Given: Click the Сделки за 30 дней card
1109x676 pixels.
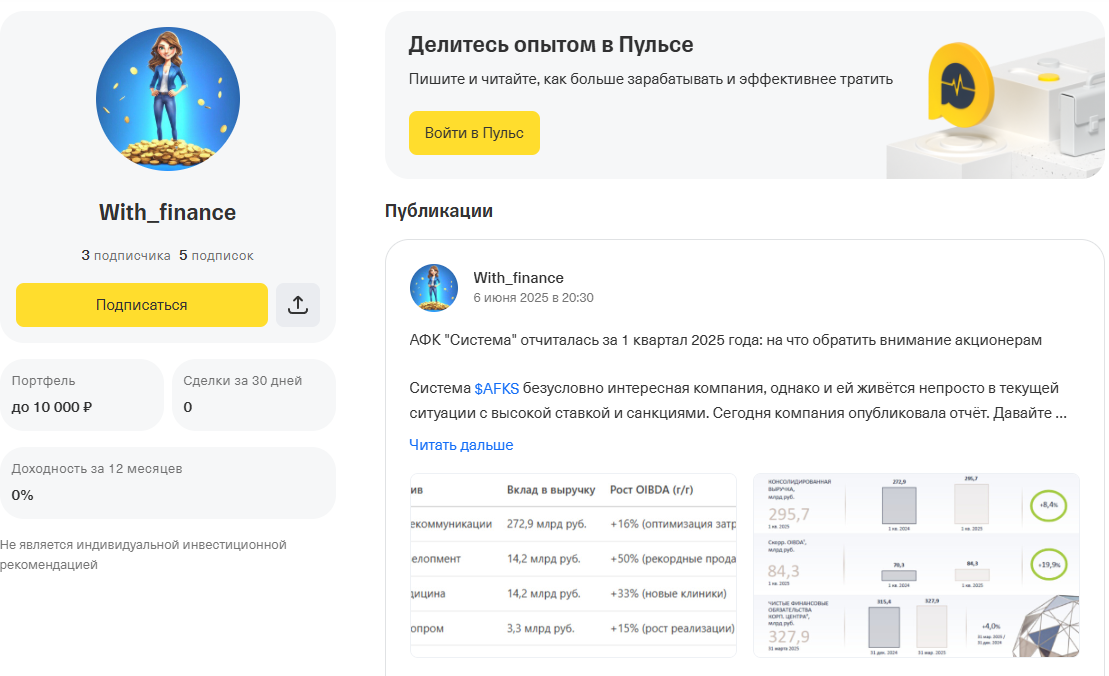Looking at the screenshot, I should coord(254,395).
